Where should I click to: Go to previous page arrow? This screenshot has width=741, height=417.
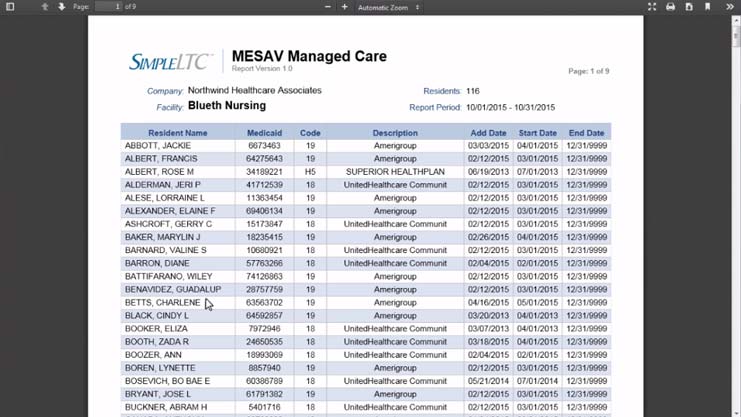45,7
